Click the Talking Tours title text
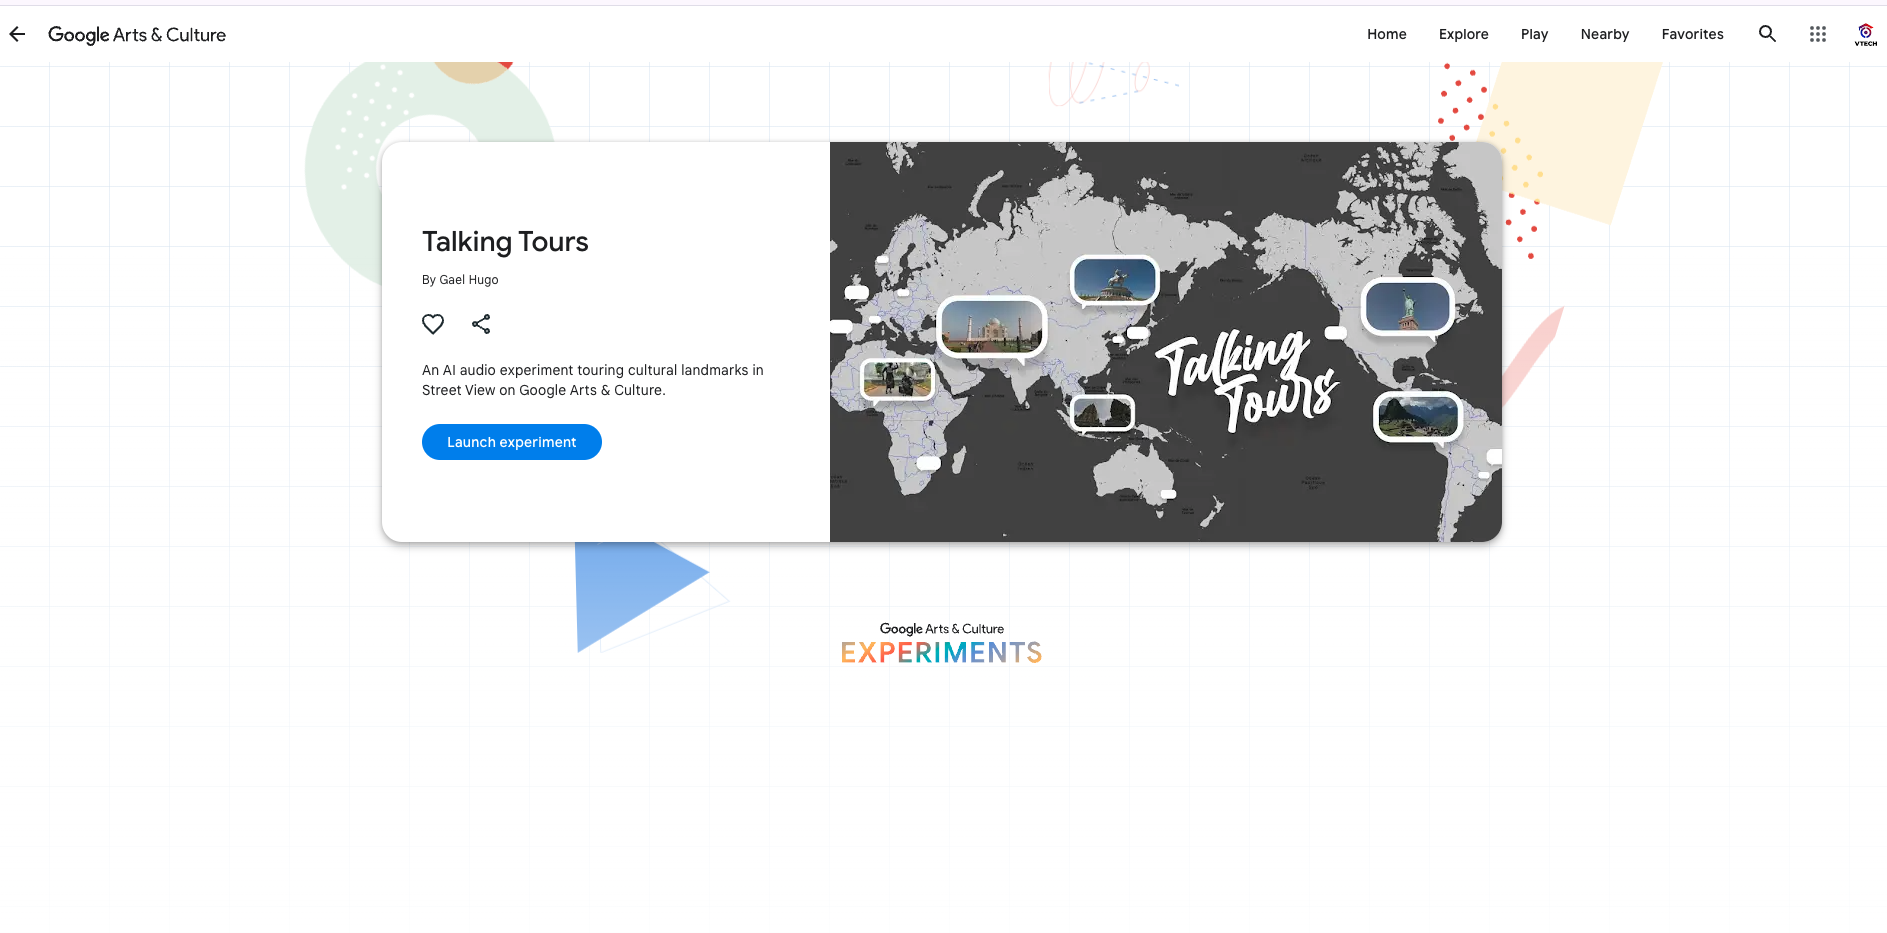 tap(505, 242)
